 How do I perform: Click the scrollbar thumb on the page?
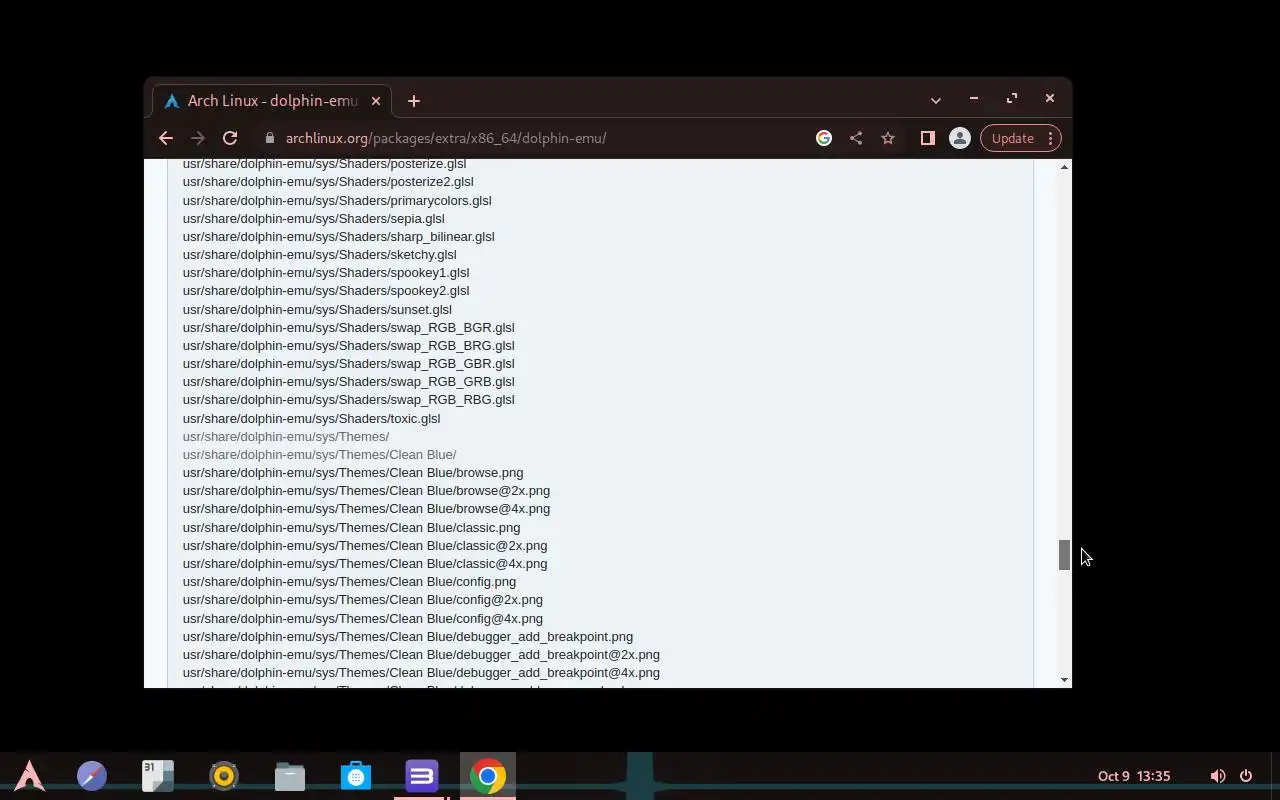point(1064,555)
